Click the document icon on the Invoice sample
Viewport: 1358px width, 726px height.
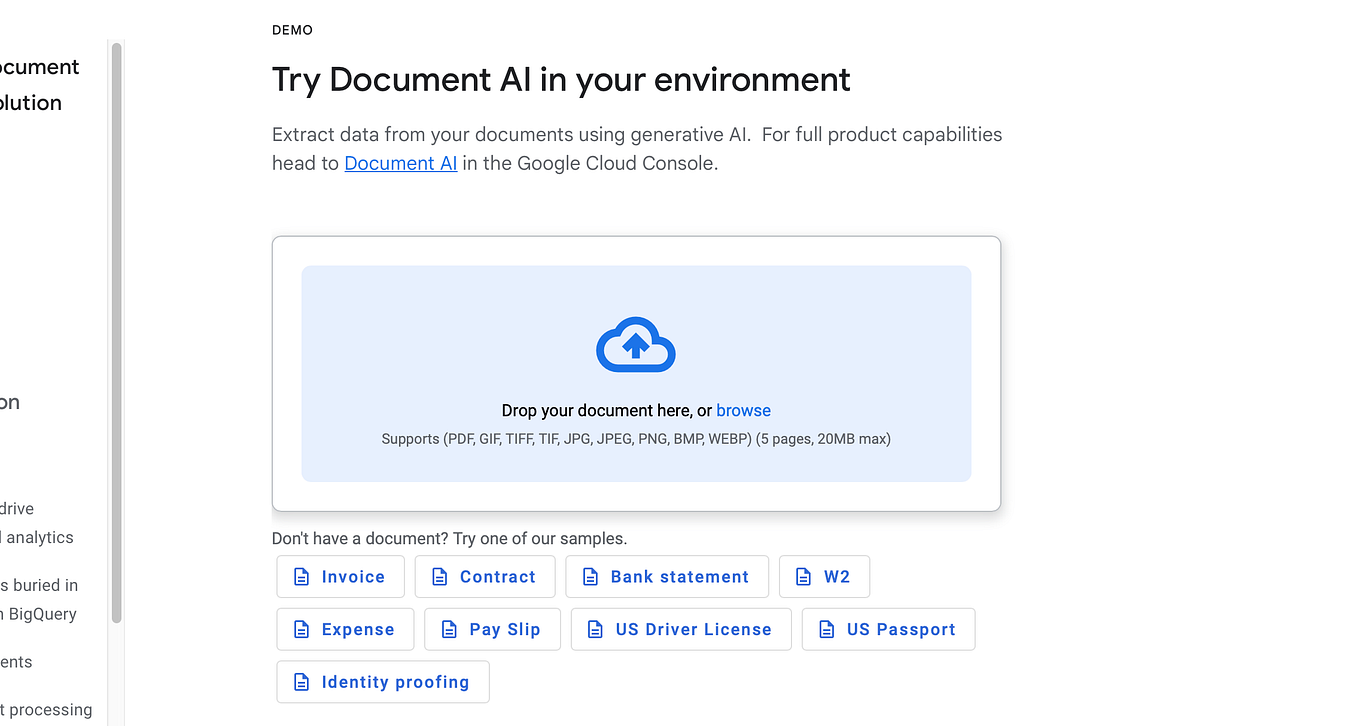pos(302,576)
